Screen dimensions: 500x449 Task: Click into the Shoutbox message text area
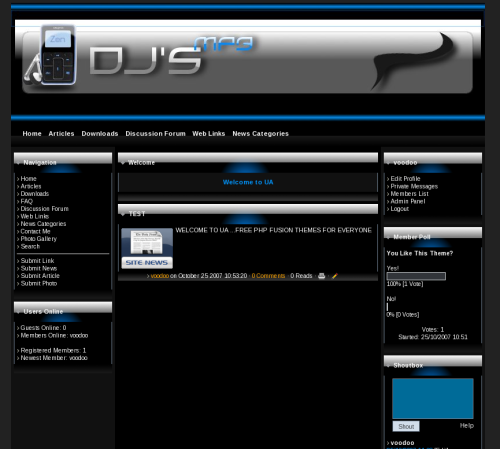(433, 398)
